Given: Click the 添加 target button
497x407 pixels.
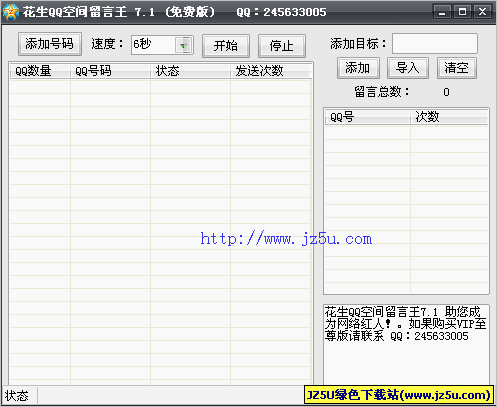Looking at the screenshot, I should (x=358, y=68).
